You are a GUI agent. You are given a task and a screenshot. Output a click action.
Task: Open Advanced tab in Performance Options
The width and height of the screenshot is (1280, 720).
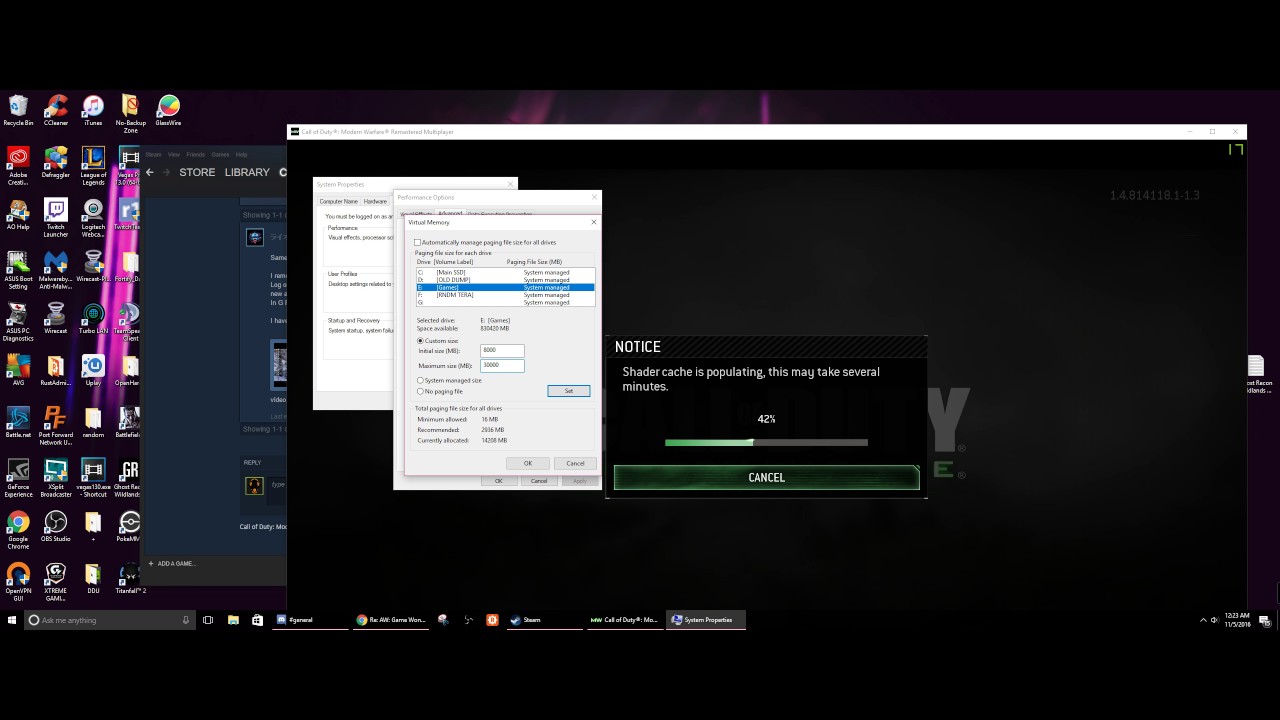pos(450,213)
